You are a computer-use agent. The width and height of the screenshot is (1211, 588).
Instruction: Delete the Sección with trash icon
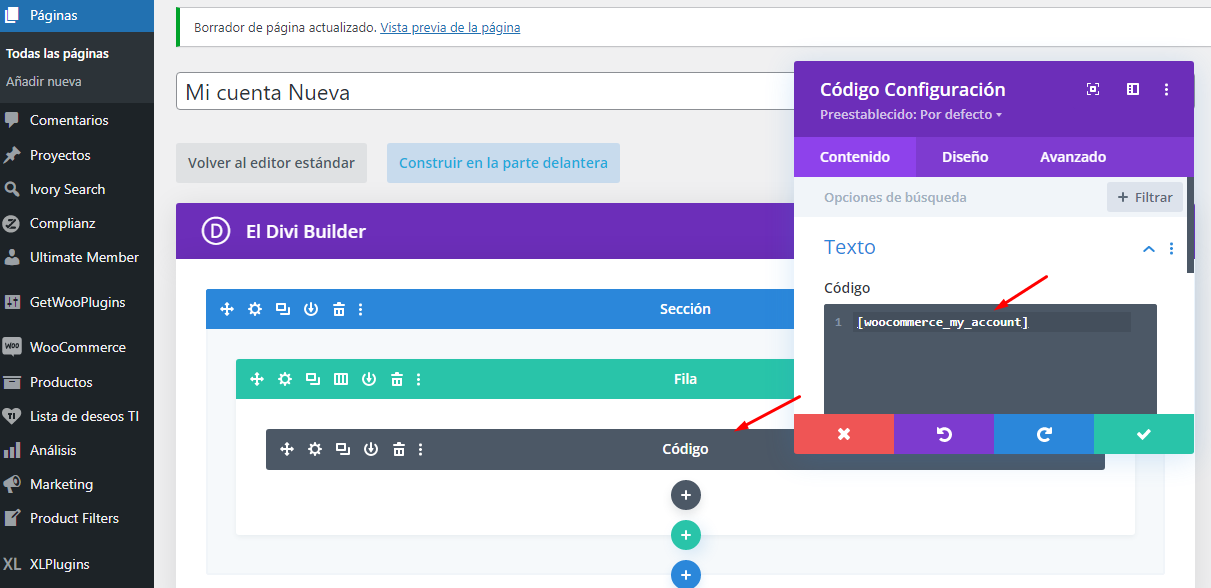click(x=339, y=309)
